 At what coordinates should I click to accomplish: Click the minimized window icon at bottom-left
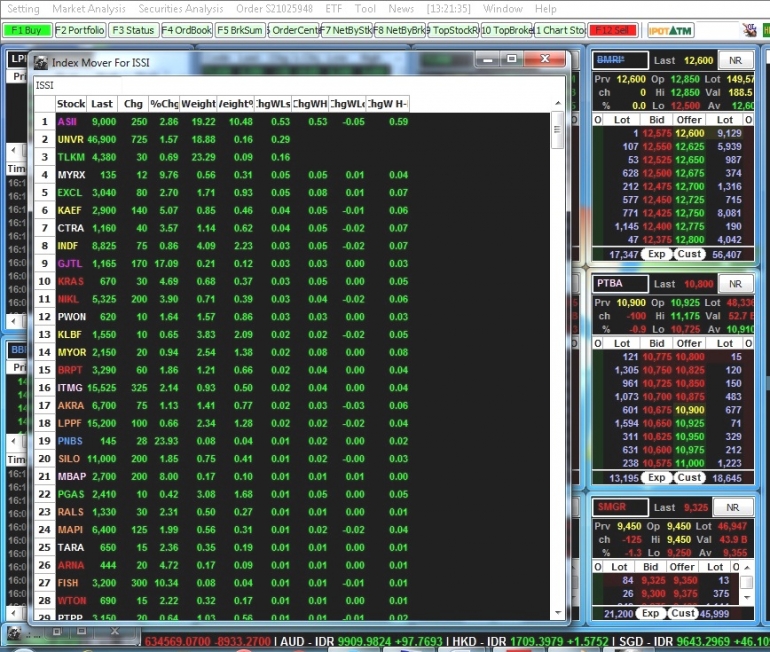pos(14,633)
